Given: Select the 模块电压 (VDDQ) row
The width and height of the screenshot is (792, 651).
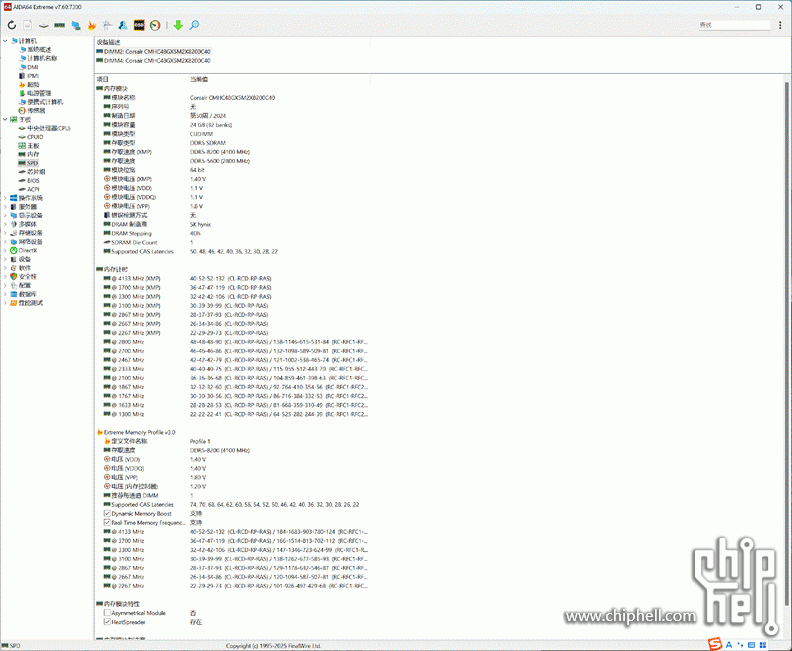Looking at the screenshot, I should pos(232,197).
